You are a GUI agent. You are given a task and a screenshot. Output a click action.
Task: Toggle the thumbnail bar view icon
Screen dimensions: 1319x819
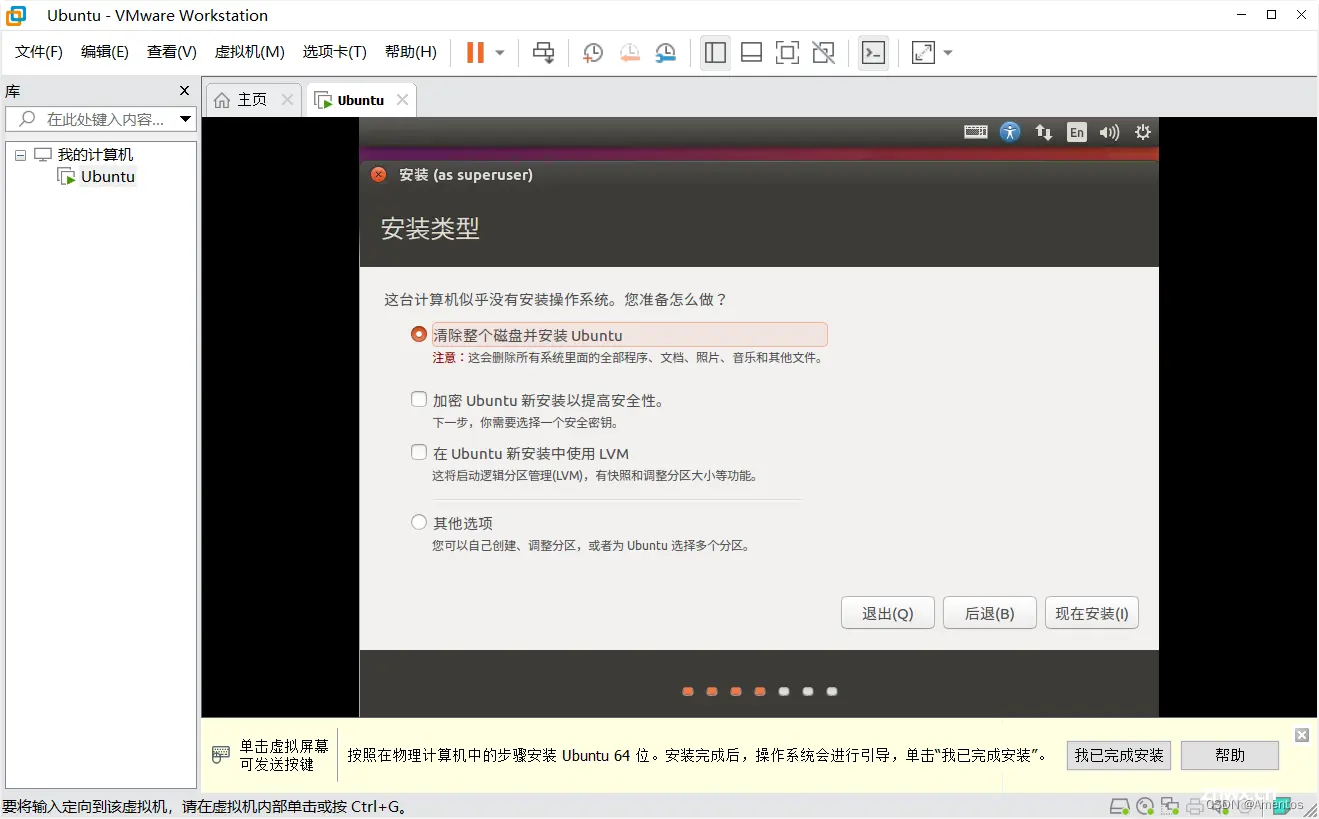click(x=752, y=52)
